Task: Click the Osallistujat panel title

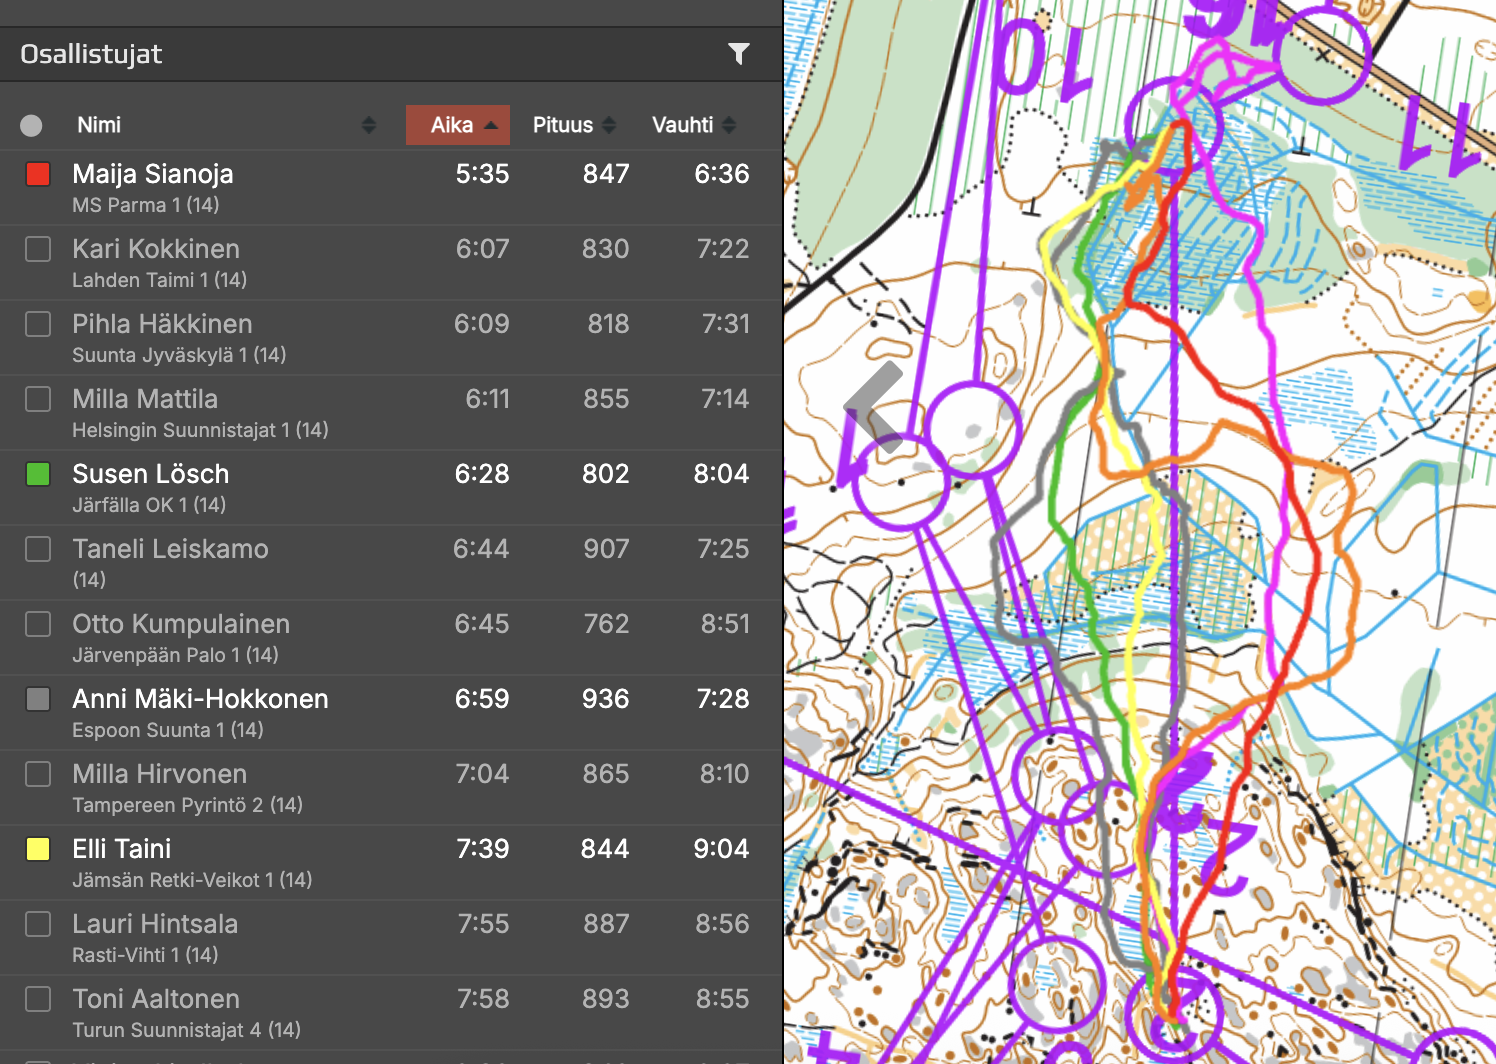Action: coord(91,54)
